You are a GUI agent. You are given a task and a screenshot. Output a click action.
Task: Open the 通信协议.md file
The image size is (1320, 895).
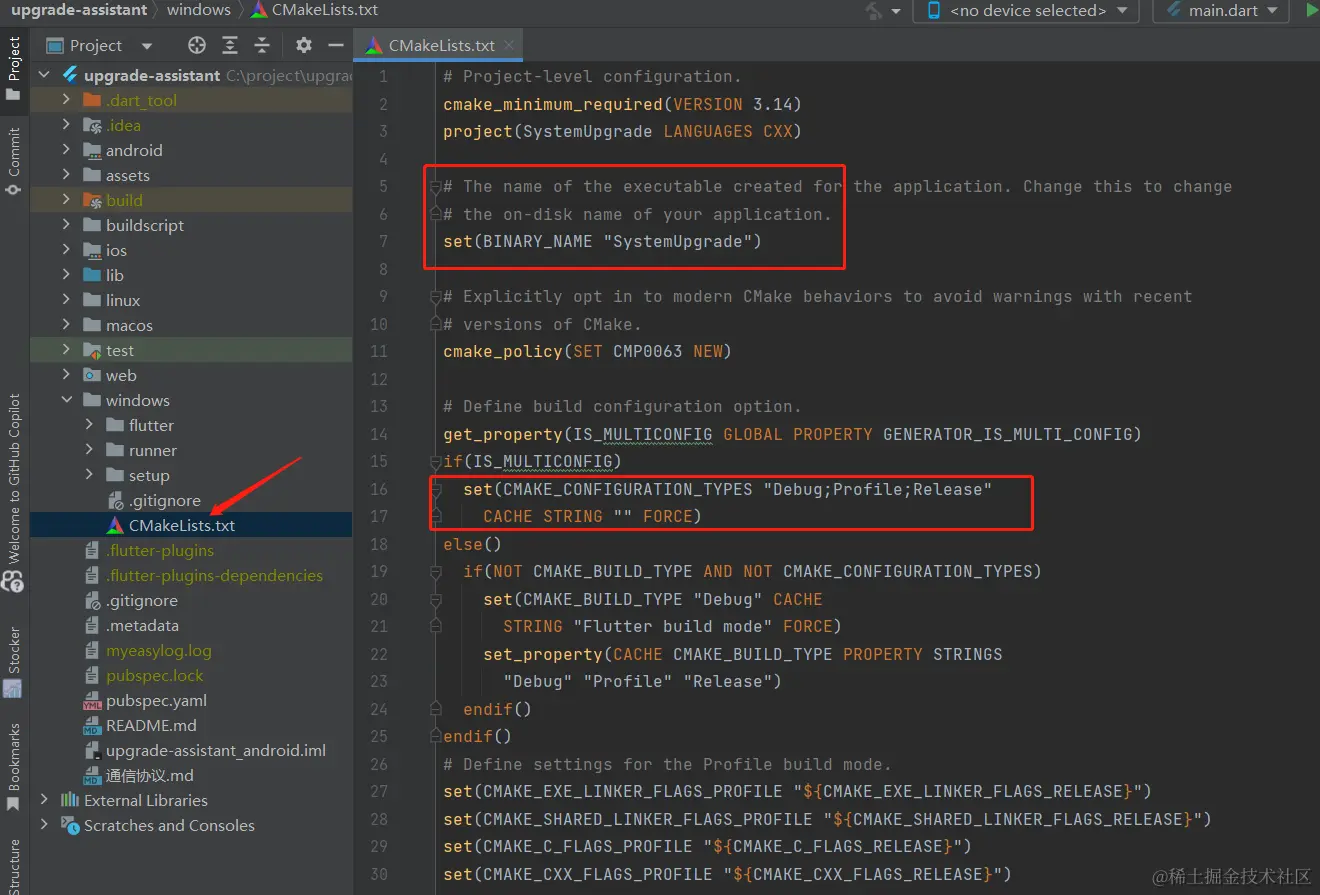tap(149, 775)
